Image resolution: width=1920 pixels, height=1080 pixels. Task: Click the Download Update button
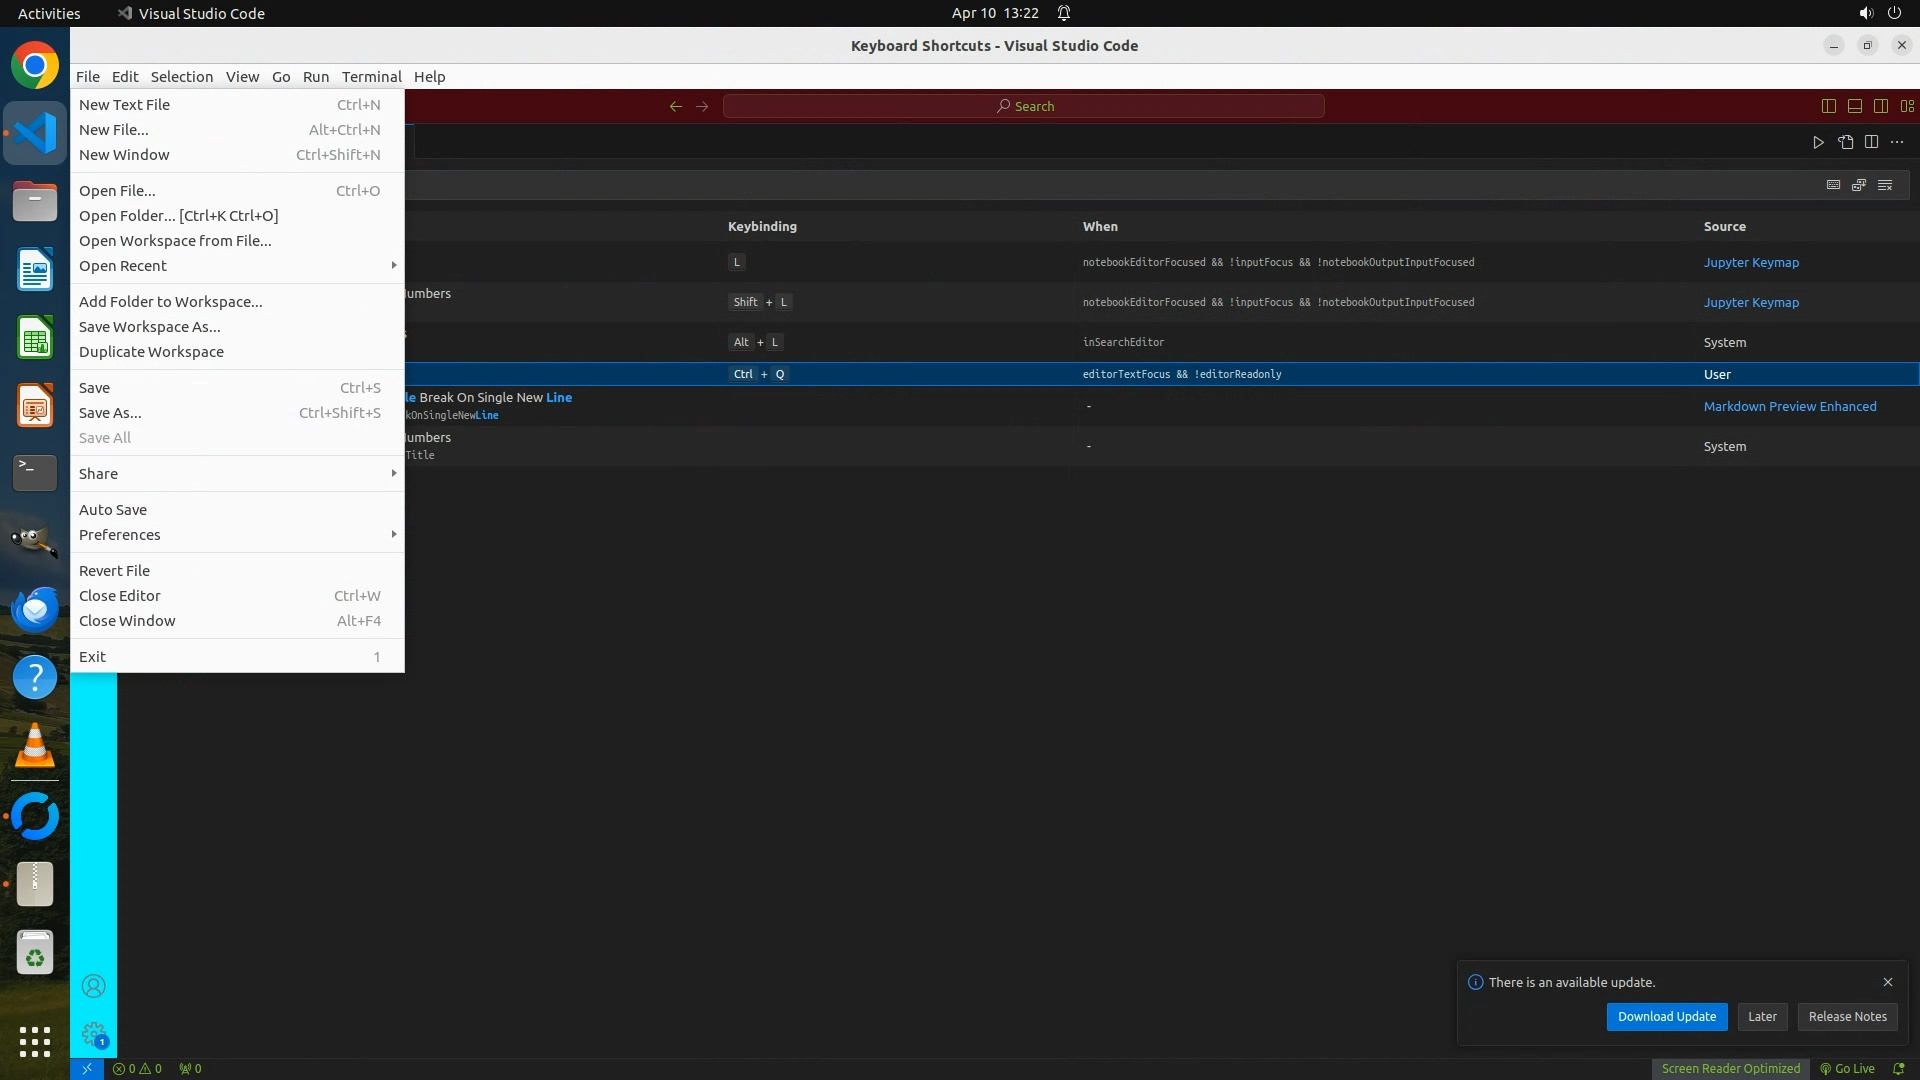click(1666, 1017)
